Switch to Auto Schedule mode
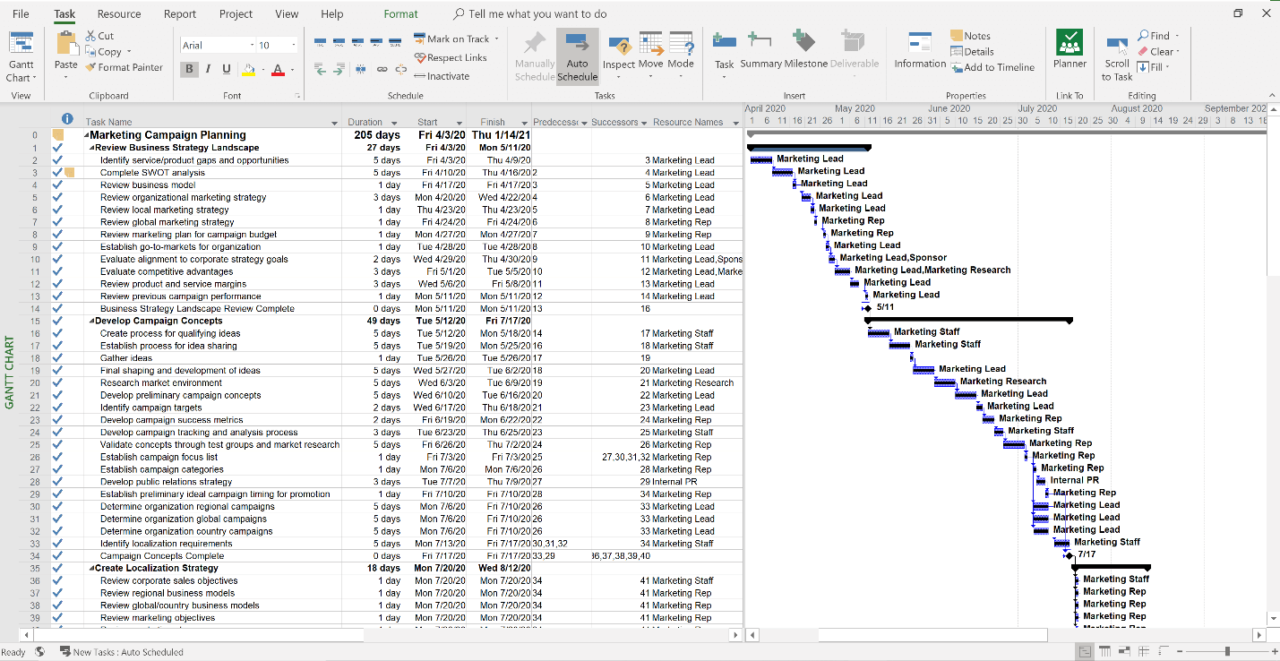The image size is (1280, 661). (577, 55)
